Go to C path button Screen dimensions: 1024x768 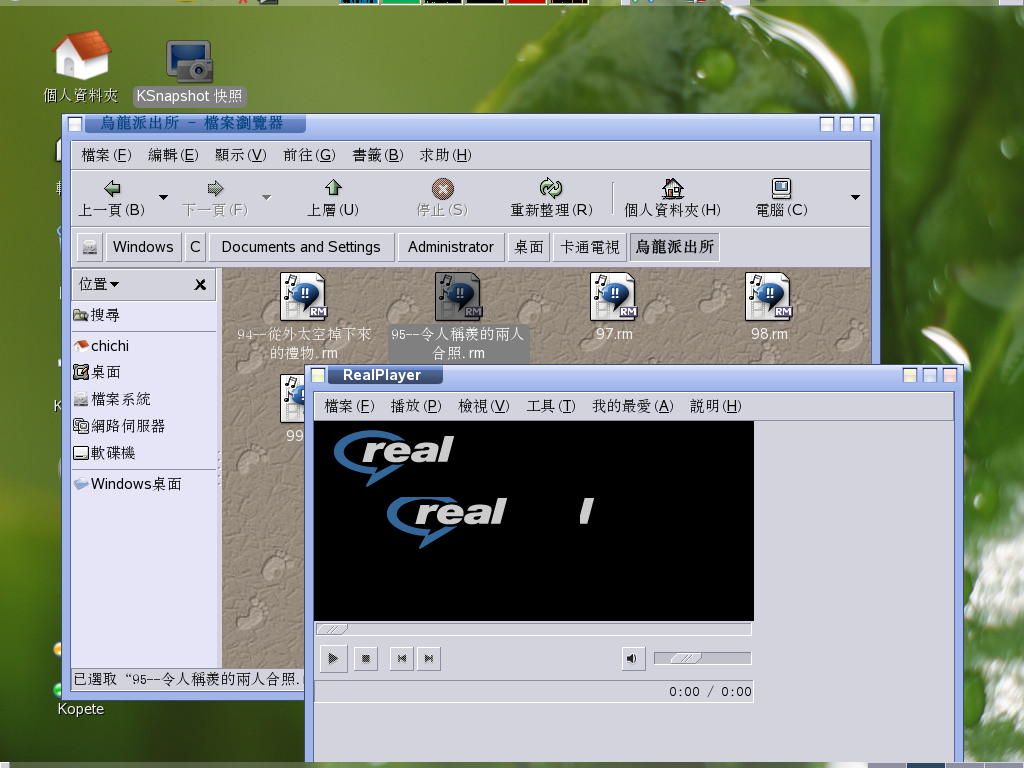[x=195, y=247]
